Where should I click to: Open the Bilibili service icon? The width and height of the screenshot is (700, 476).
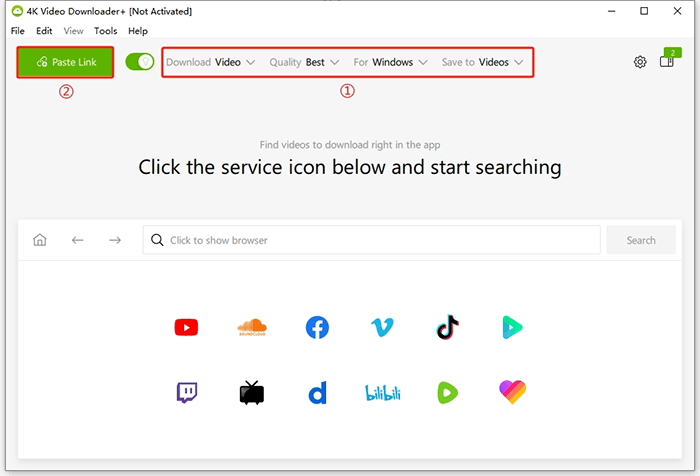(383, 393)
